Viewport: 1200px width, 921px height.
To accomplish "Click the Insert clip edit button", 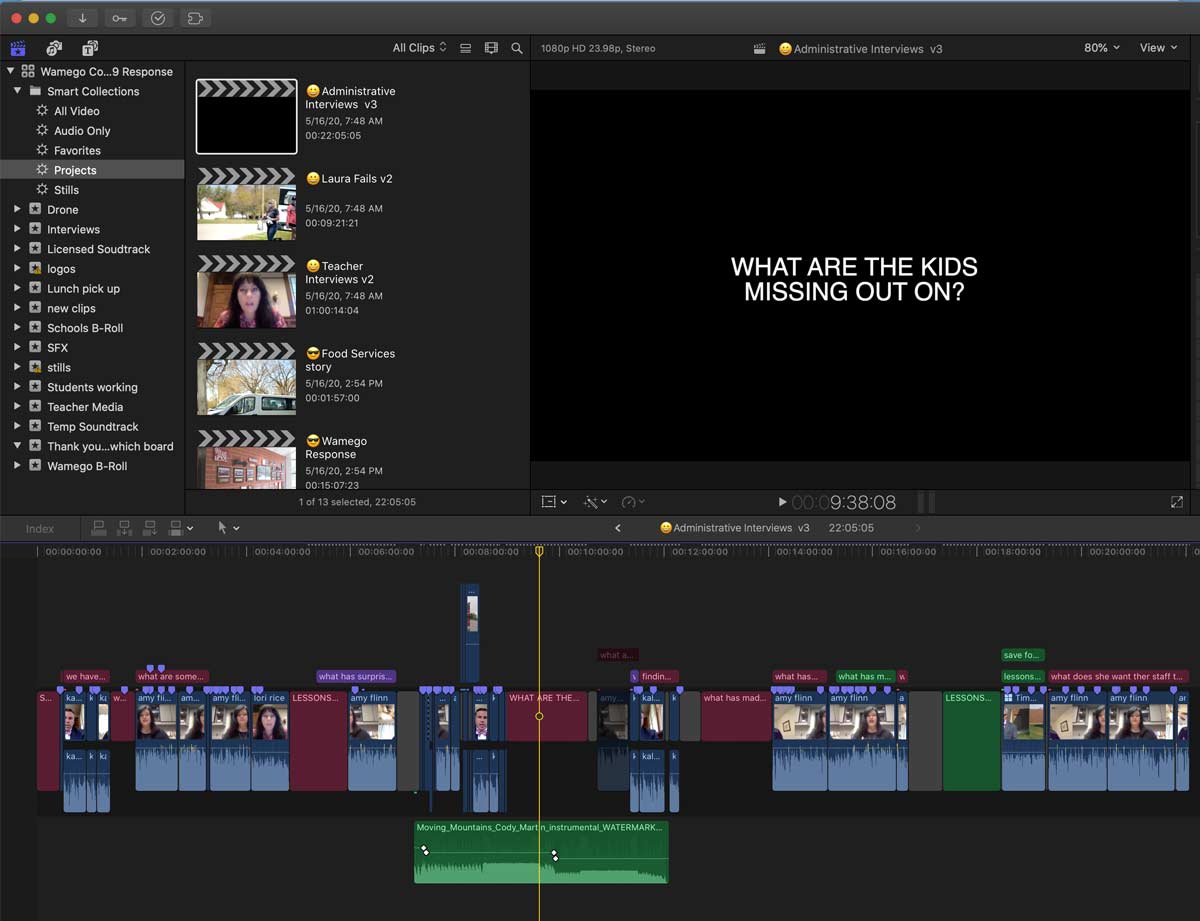I will tap(125, 528).
